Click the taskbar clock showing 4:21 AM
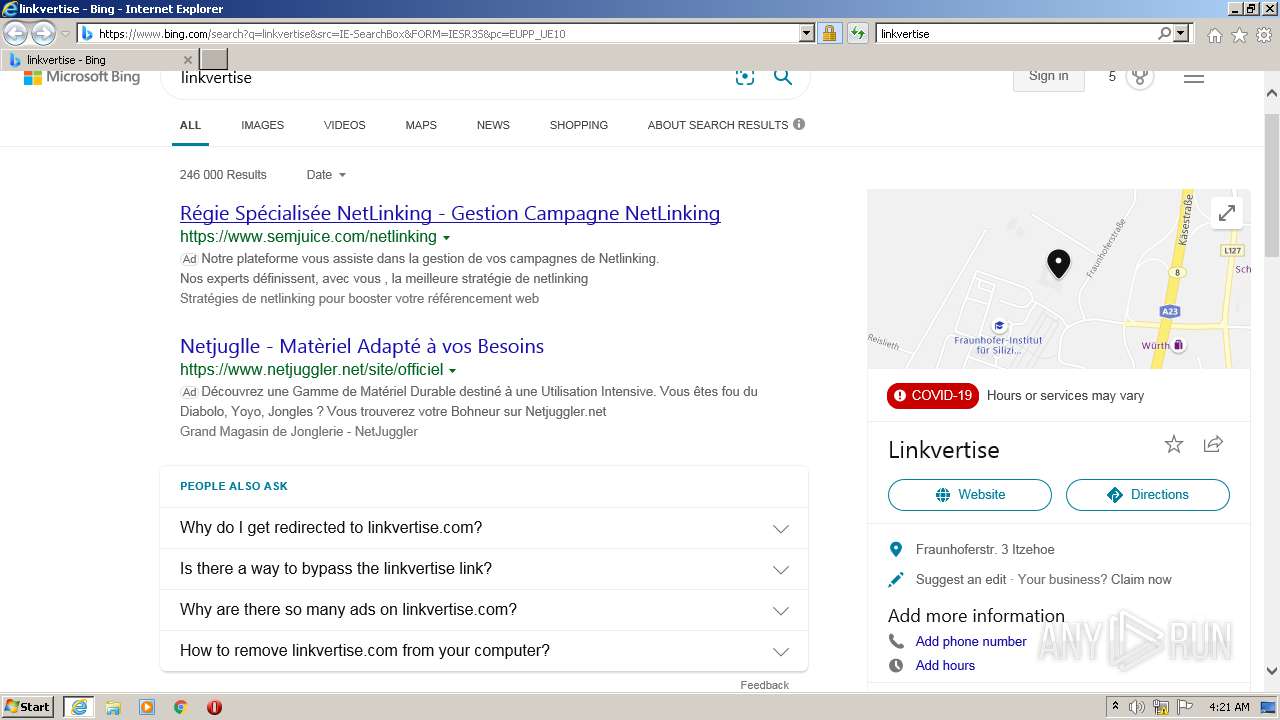The width and height of the screenshot is (1280, 720). click(1229, 707)
